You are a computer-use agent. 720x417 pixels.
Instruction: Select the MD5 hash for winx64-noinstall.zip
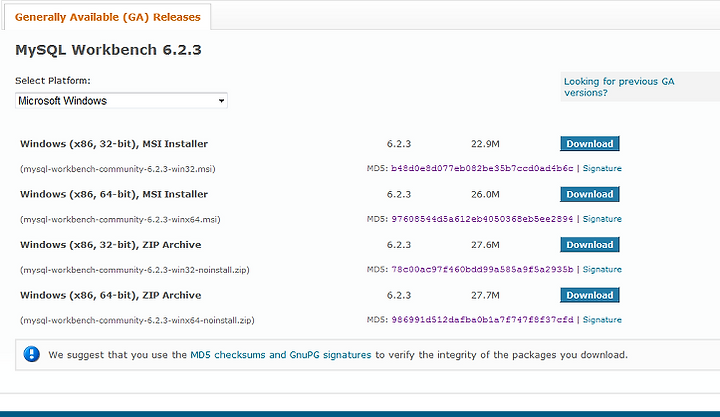[x=482, y=320]
